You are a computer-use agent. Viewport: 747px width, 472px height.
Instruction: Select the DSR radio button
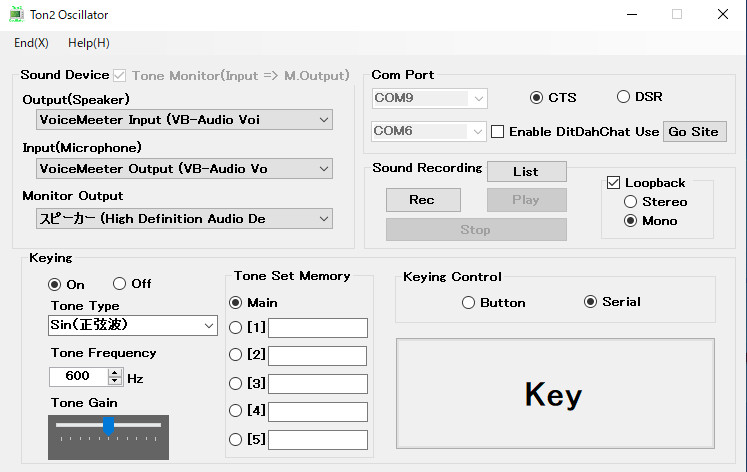623,97
